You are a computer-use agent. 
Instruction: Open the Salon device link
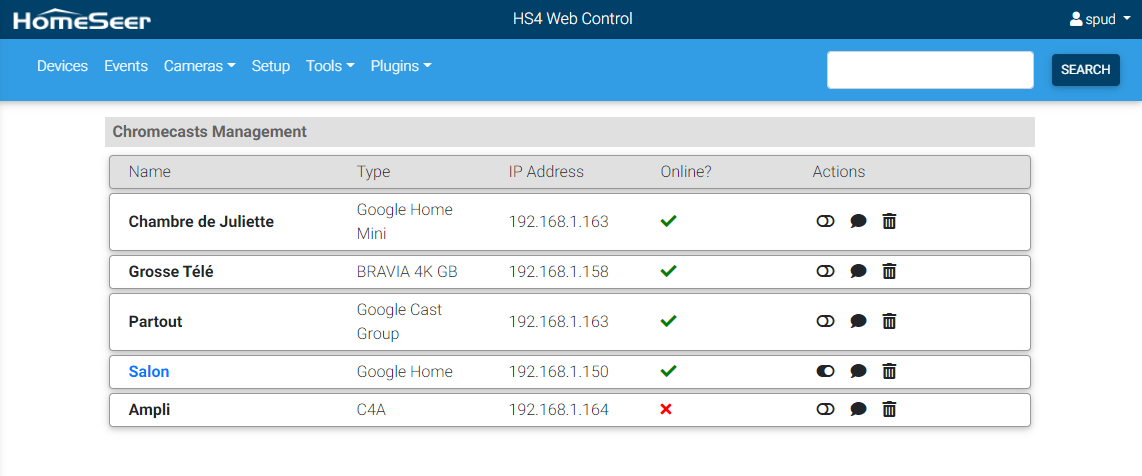pos(149,372)
